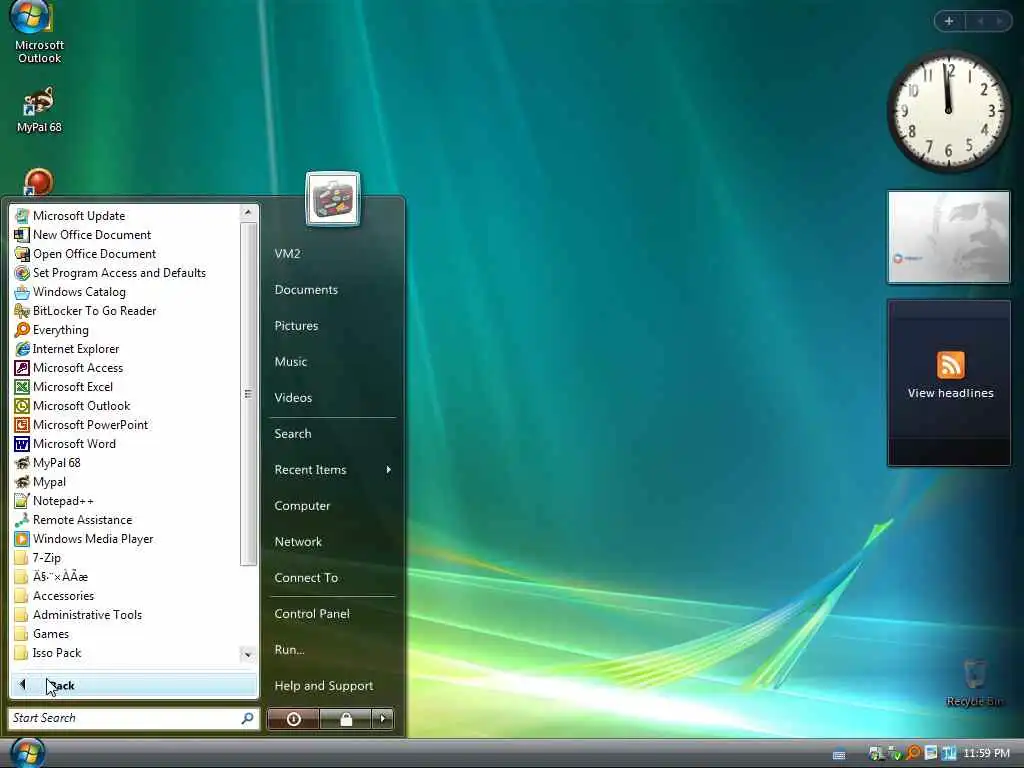
Task: Open Pictures from the Start menu
Action: coord(296,325)
